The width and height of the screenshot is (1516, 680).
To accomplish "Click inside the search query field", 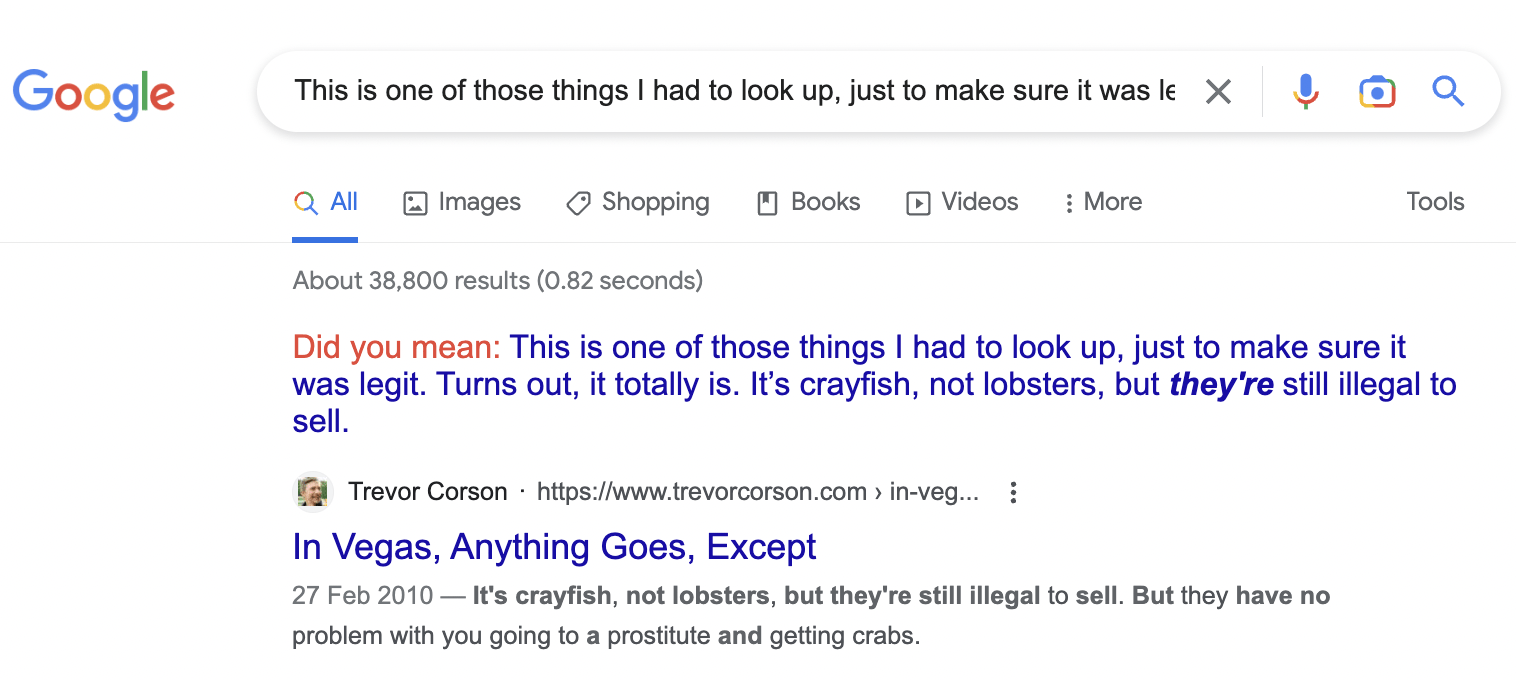I will pyautogui.click(x=700, y=91).
